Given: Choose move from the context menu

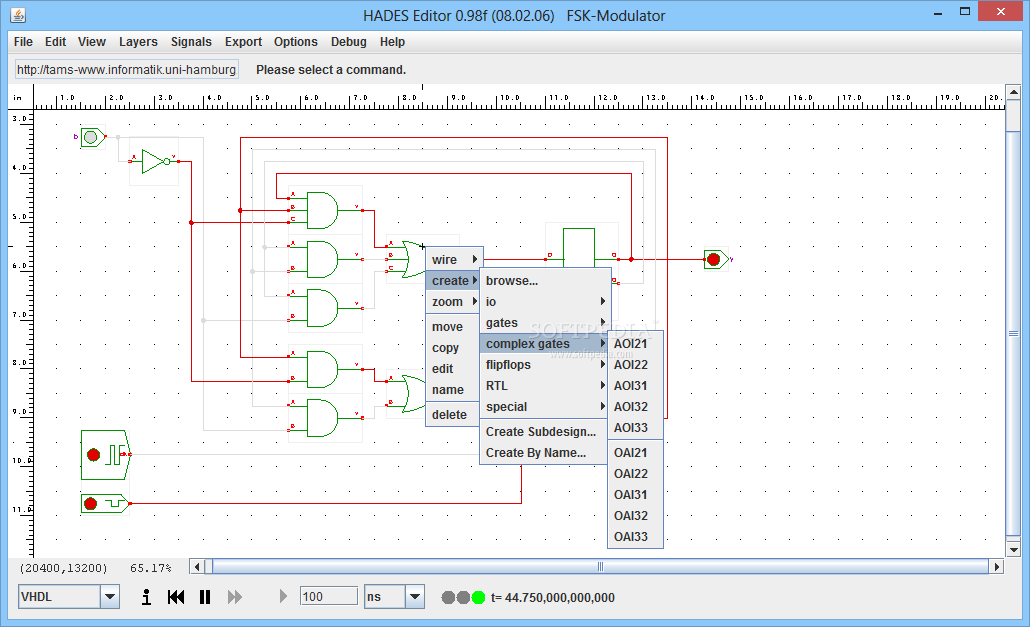Looking at the screenshot, I should [x=453, y=326].
